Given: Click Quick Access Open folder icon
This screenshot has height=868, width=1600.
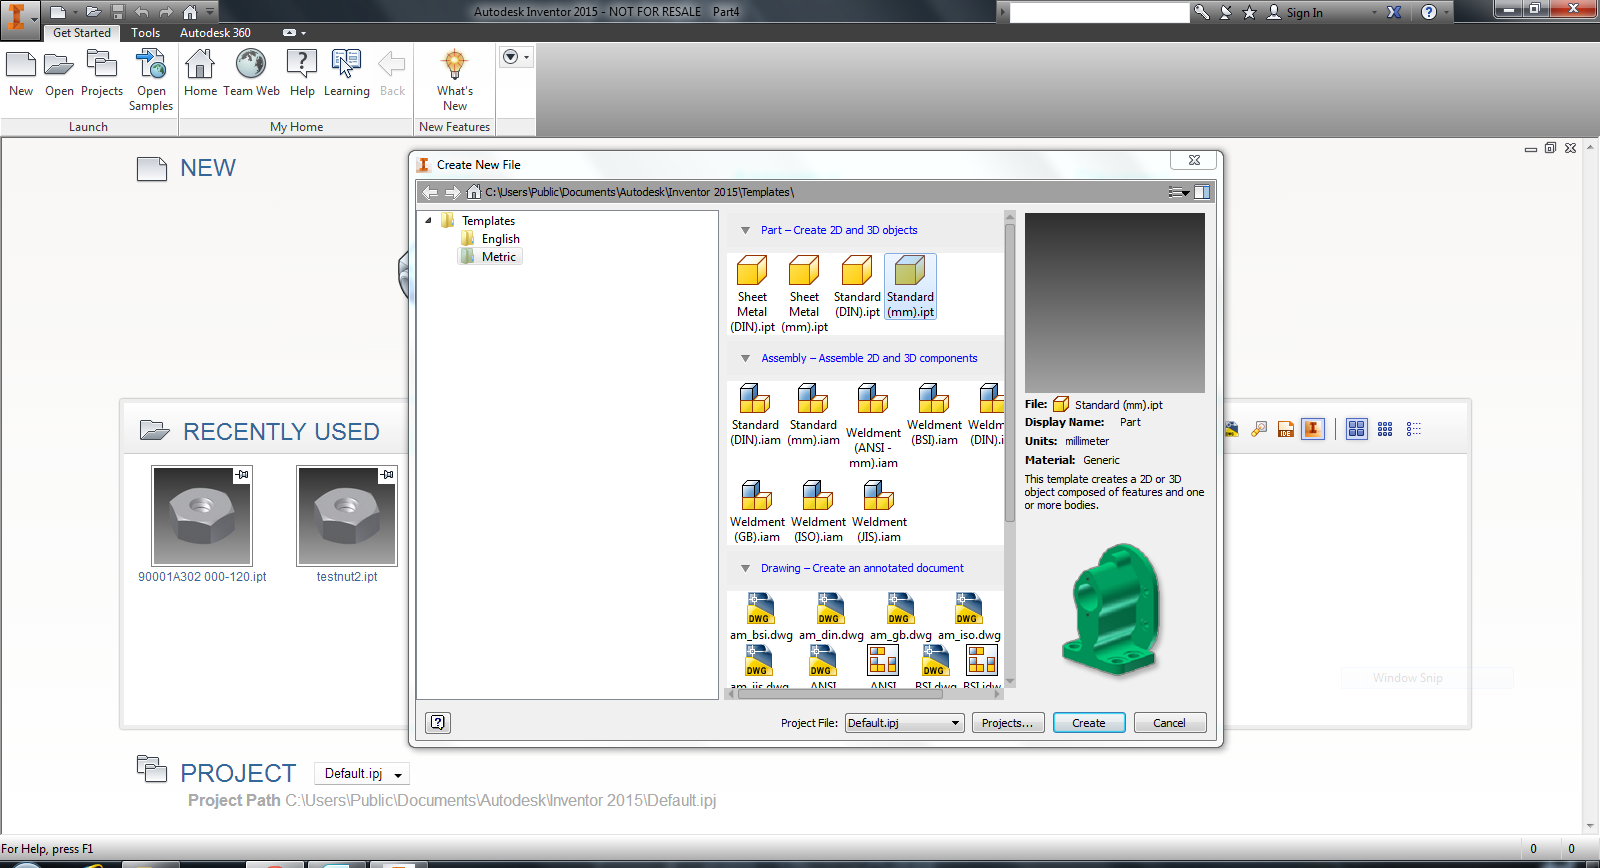Looking at the screenshot, I should pos(94,12).
